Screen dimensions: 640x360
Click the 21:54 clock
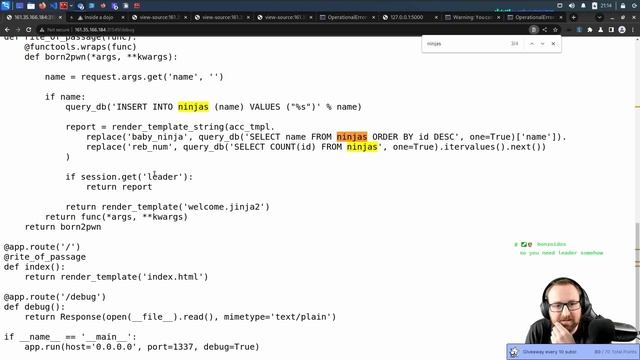606,6
